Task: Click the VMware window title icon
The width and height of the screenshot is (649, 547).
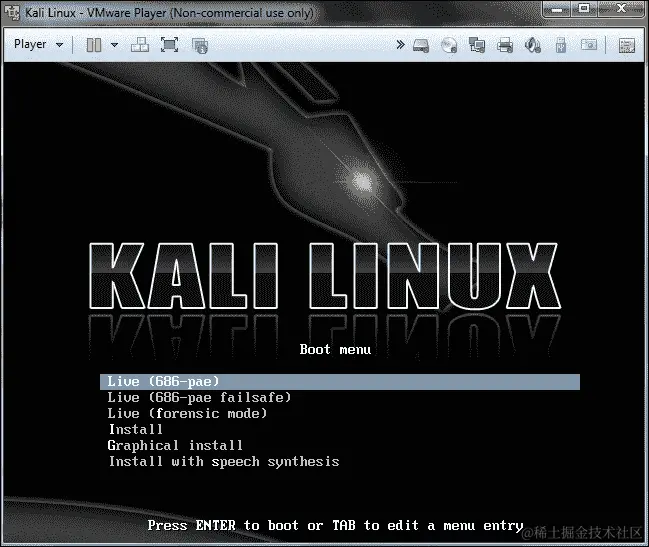Action: point(13,13)
